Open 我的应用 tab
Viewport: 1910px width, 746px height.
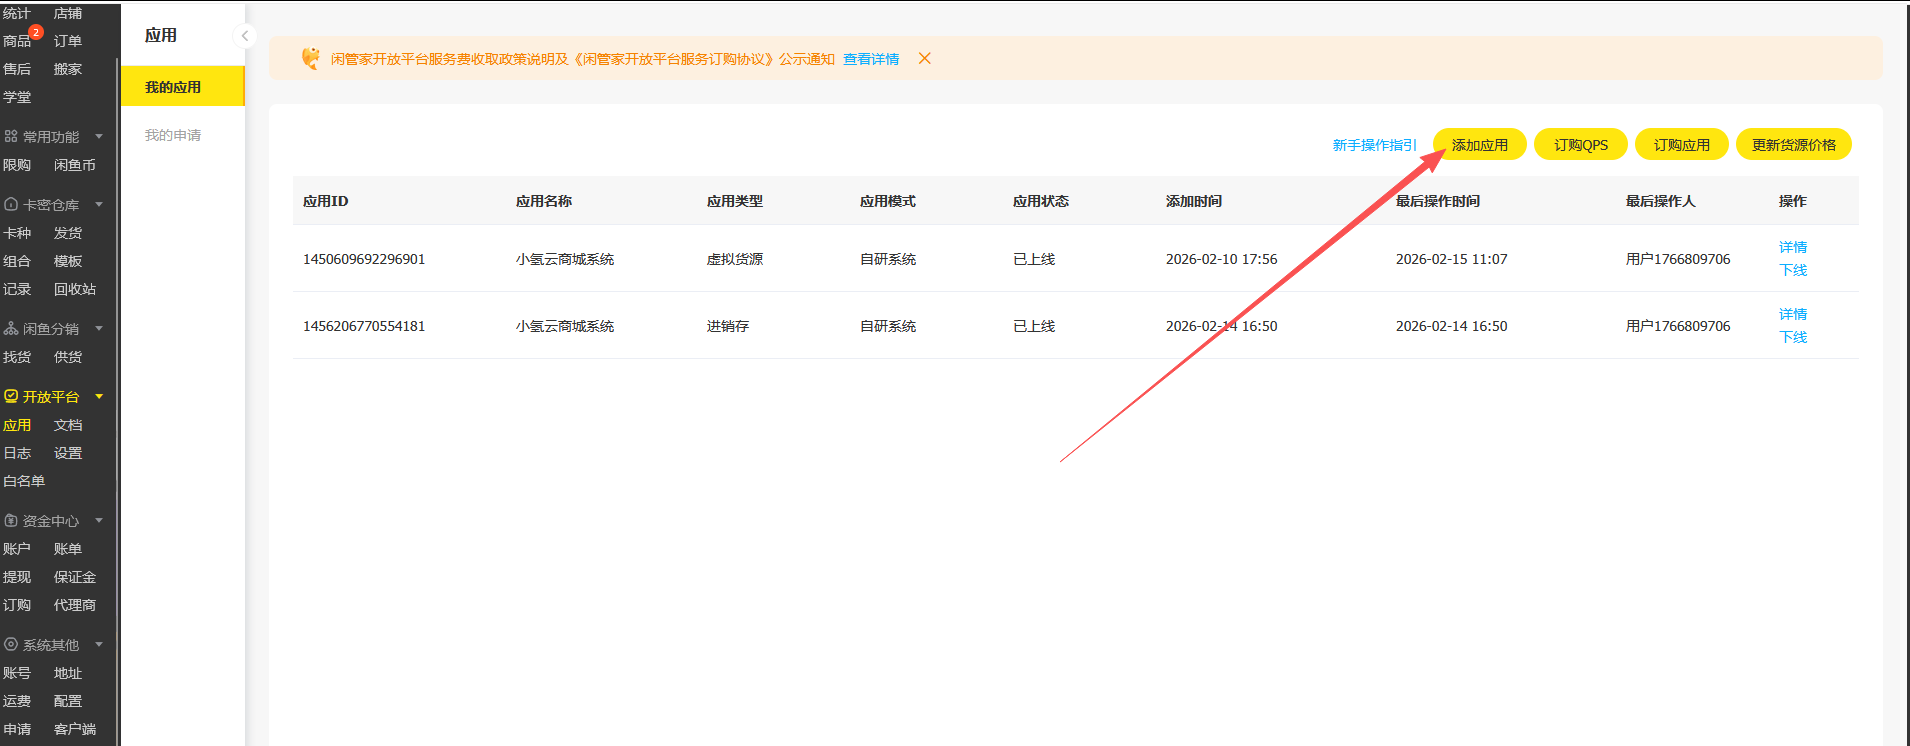[183, 87]
